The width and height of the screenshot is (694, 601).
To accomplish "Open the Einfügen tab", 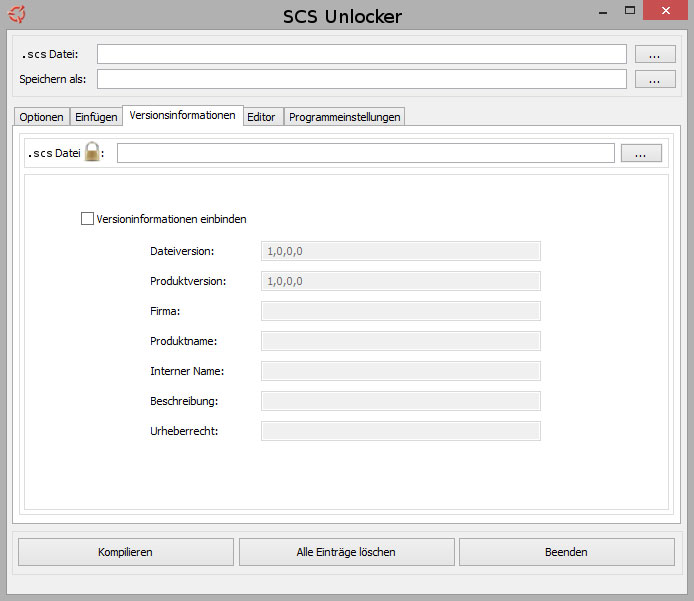I will tap(96, 117).
